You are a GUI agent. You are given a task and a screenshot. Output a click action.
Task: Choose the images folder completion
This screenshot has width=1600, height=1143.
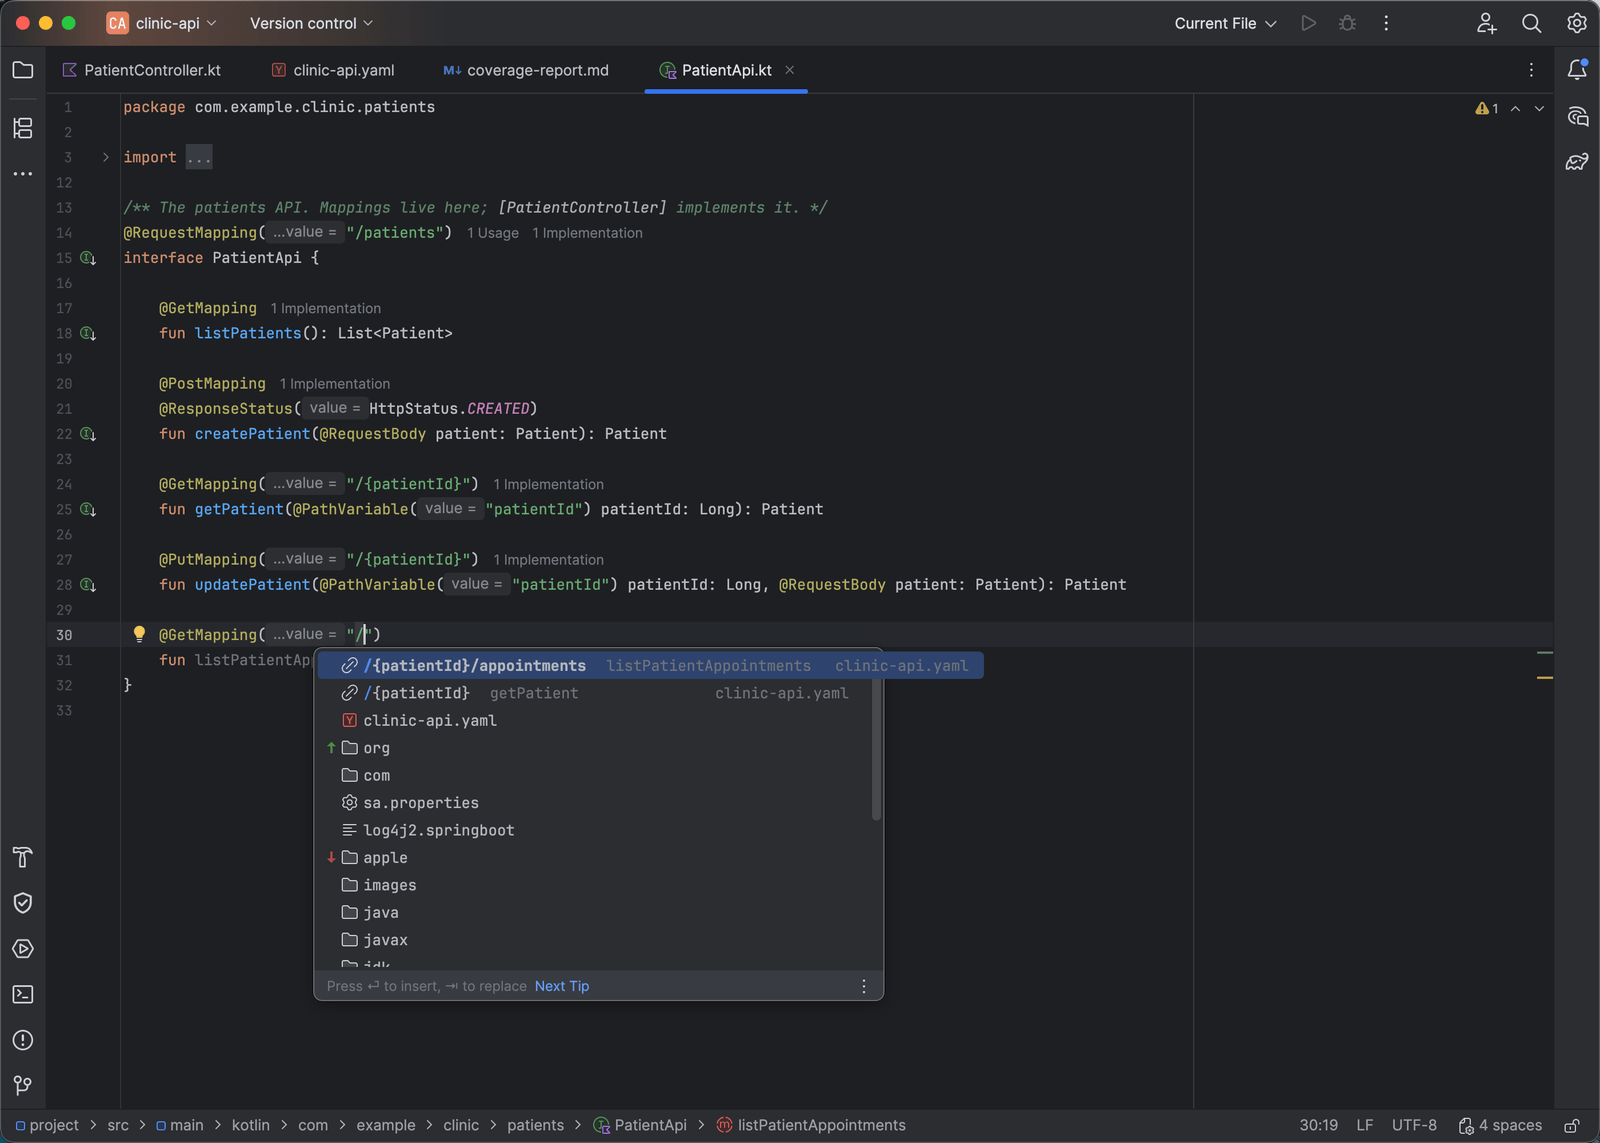(597, 885)
